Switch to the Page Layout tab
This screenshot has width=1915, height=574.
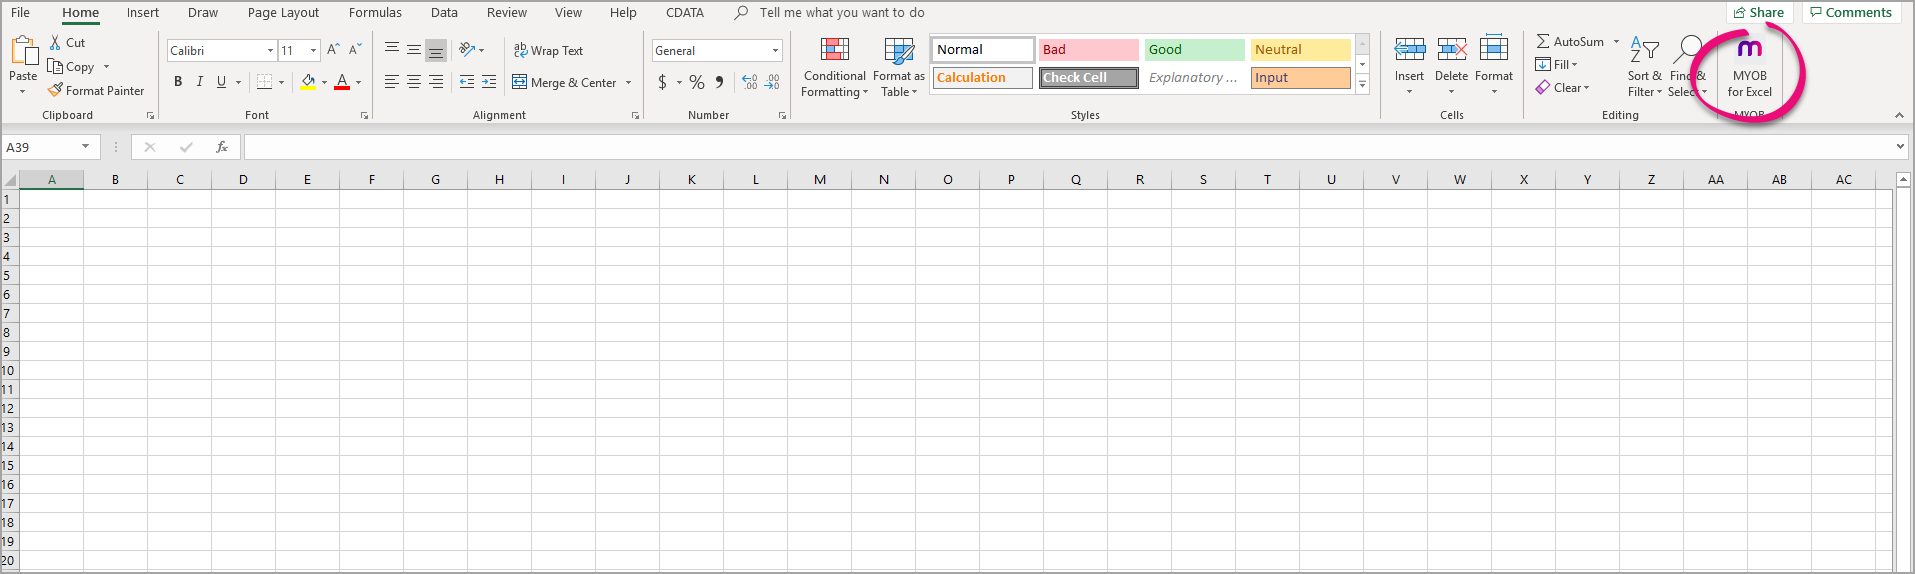coord(283,13)
